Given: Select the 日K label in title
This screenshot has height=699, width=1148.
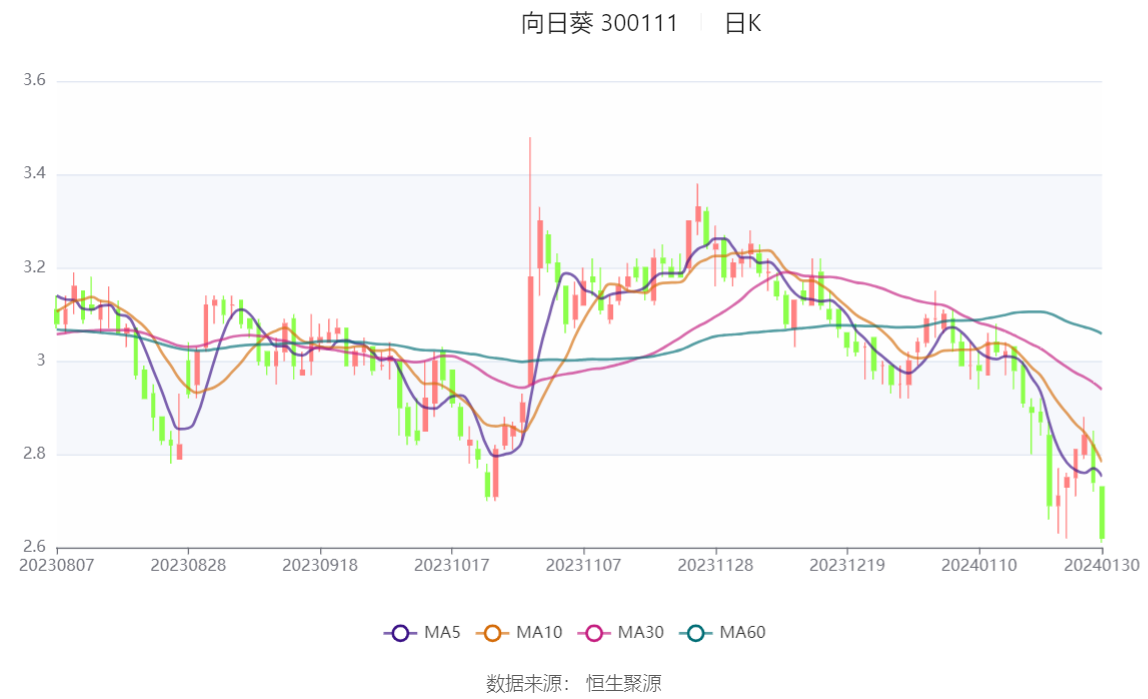Looking at the screenshot, I should [742, 23].
